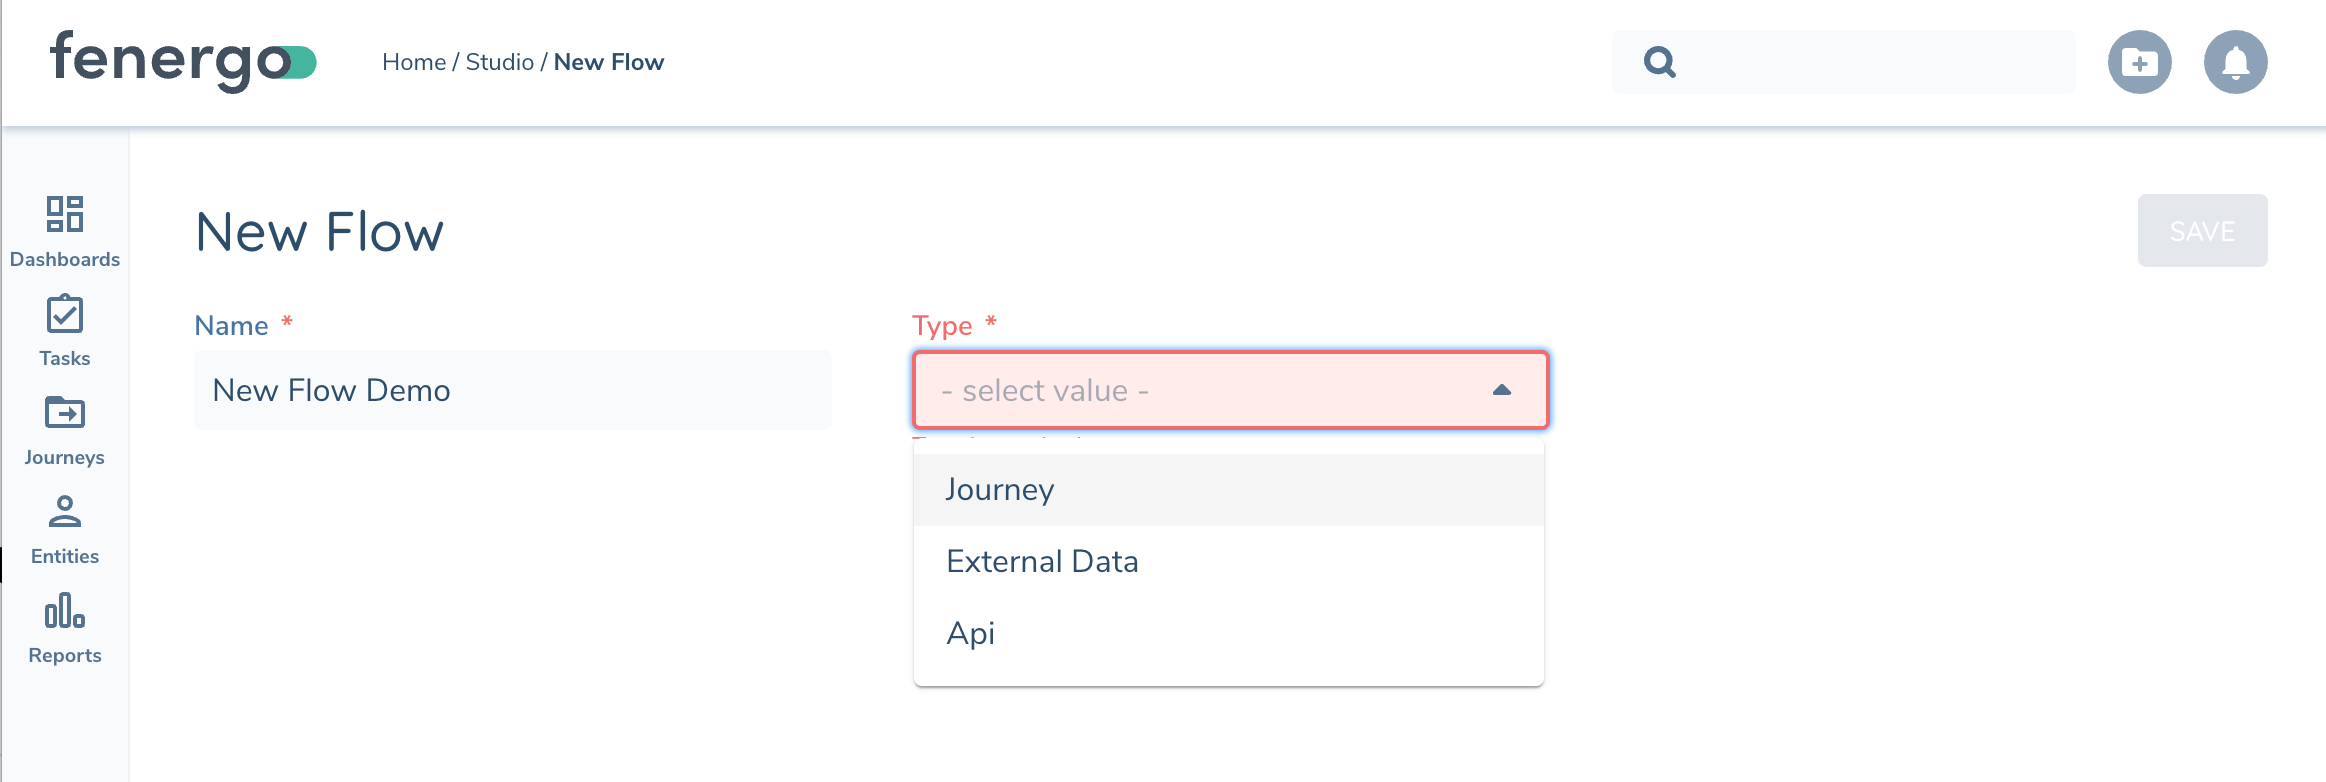
Task: Click the Fenergo logo
Action: point(183,61)
